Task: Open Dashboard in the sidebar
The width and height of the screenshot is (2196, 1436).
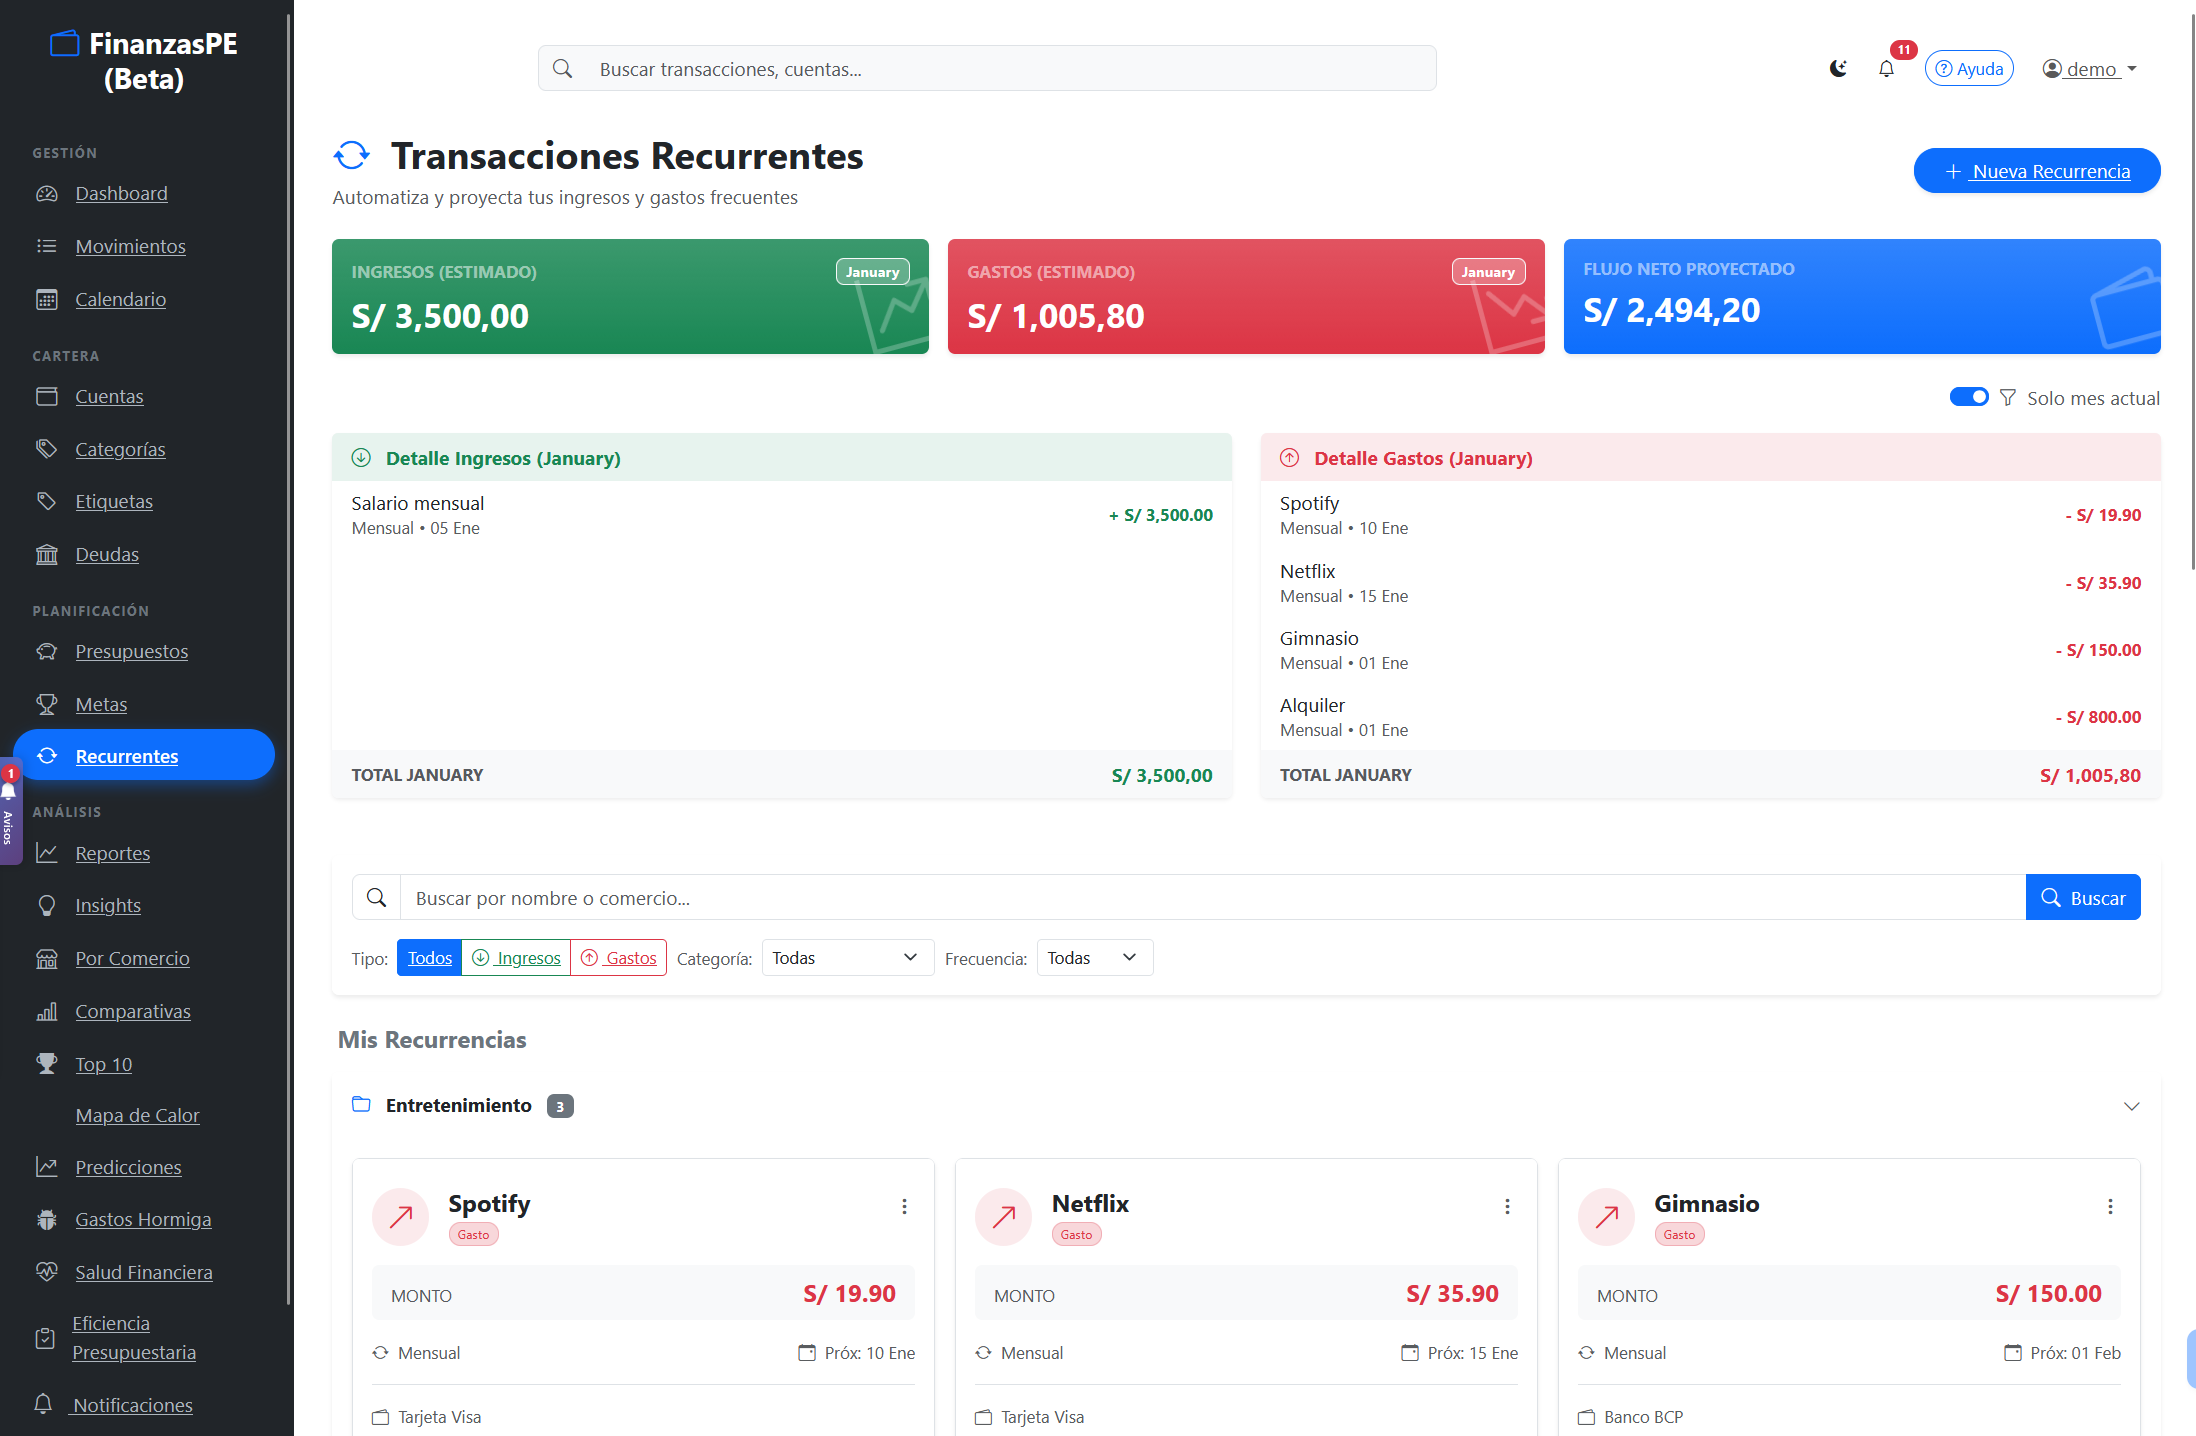Action: pyautogui.click(x=121, y=193)
